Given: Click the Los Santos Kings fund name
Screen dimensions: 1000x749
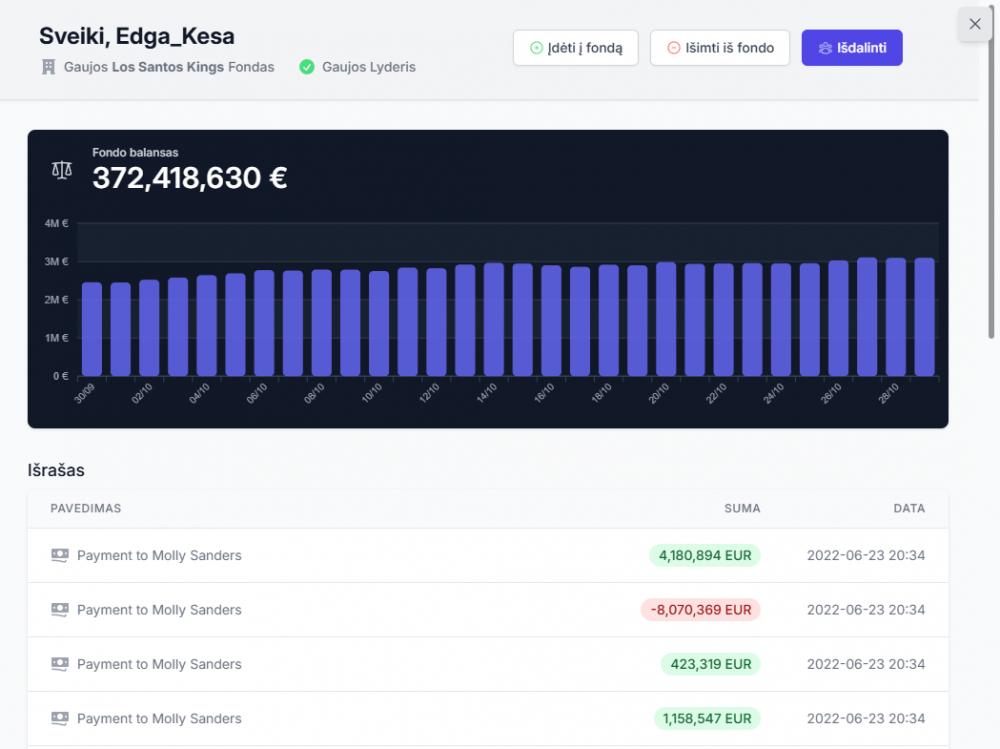Looking at the screenshot, I should point(168,67).
